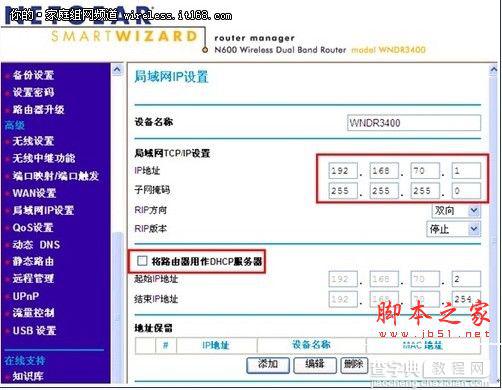Toggle 将路由器用作DHCP服务器 checkbox

[x=142, y=261]
